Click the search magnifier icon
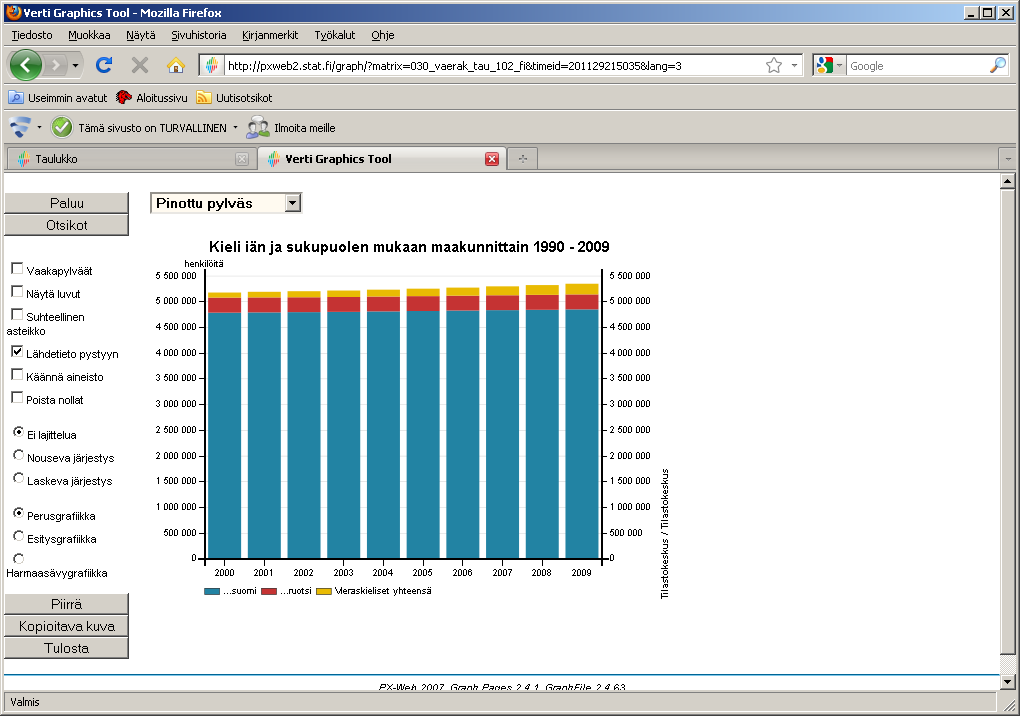 pyautogui.click(x=998, y=65)
